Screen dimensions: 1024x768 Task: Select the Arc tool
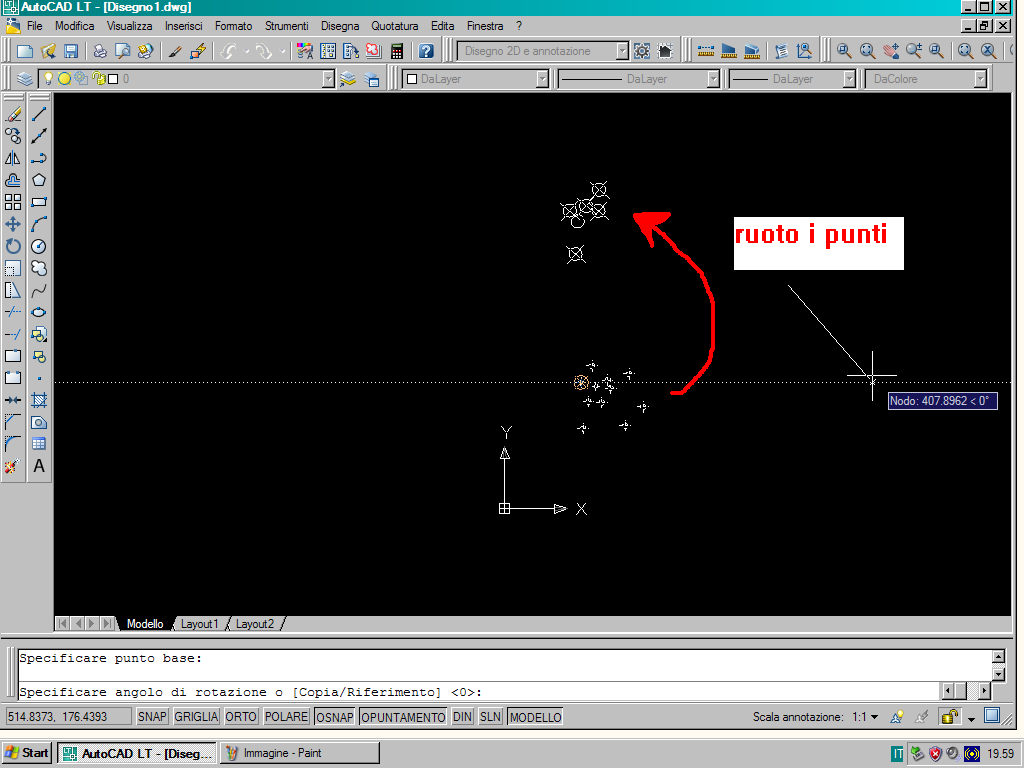[39, 224]
